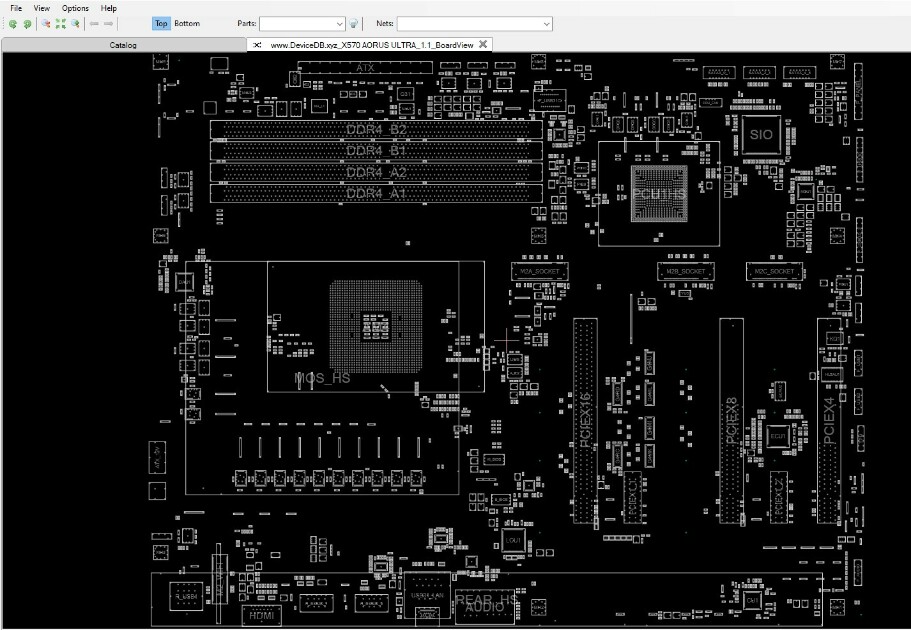Switch to the Bottom board side
Viewport: 911px width, 630px height.
pyautogui.click(x=187, y=23)
